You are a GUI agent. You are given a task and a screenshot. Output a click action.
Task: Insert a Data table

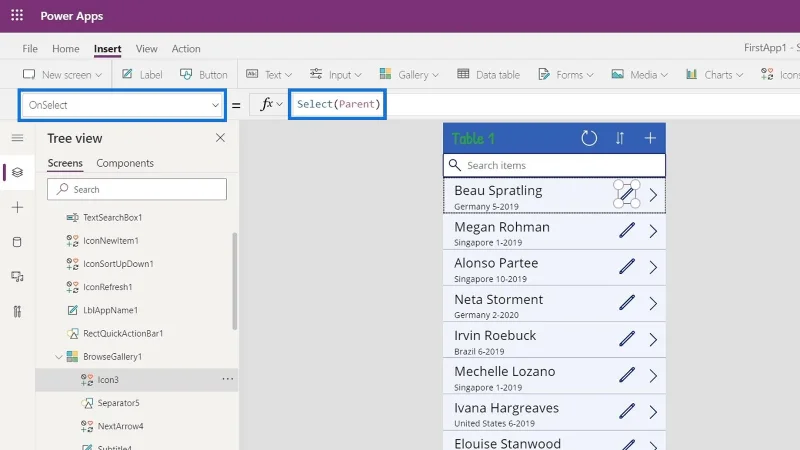tap(488, 74)
